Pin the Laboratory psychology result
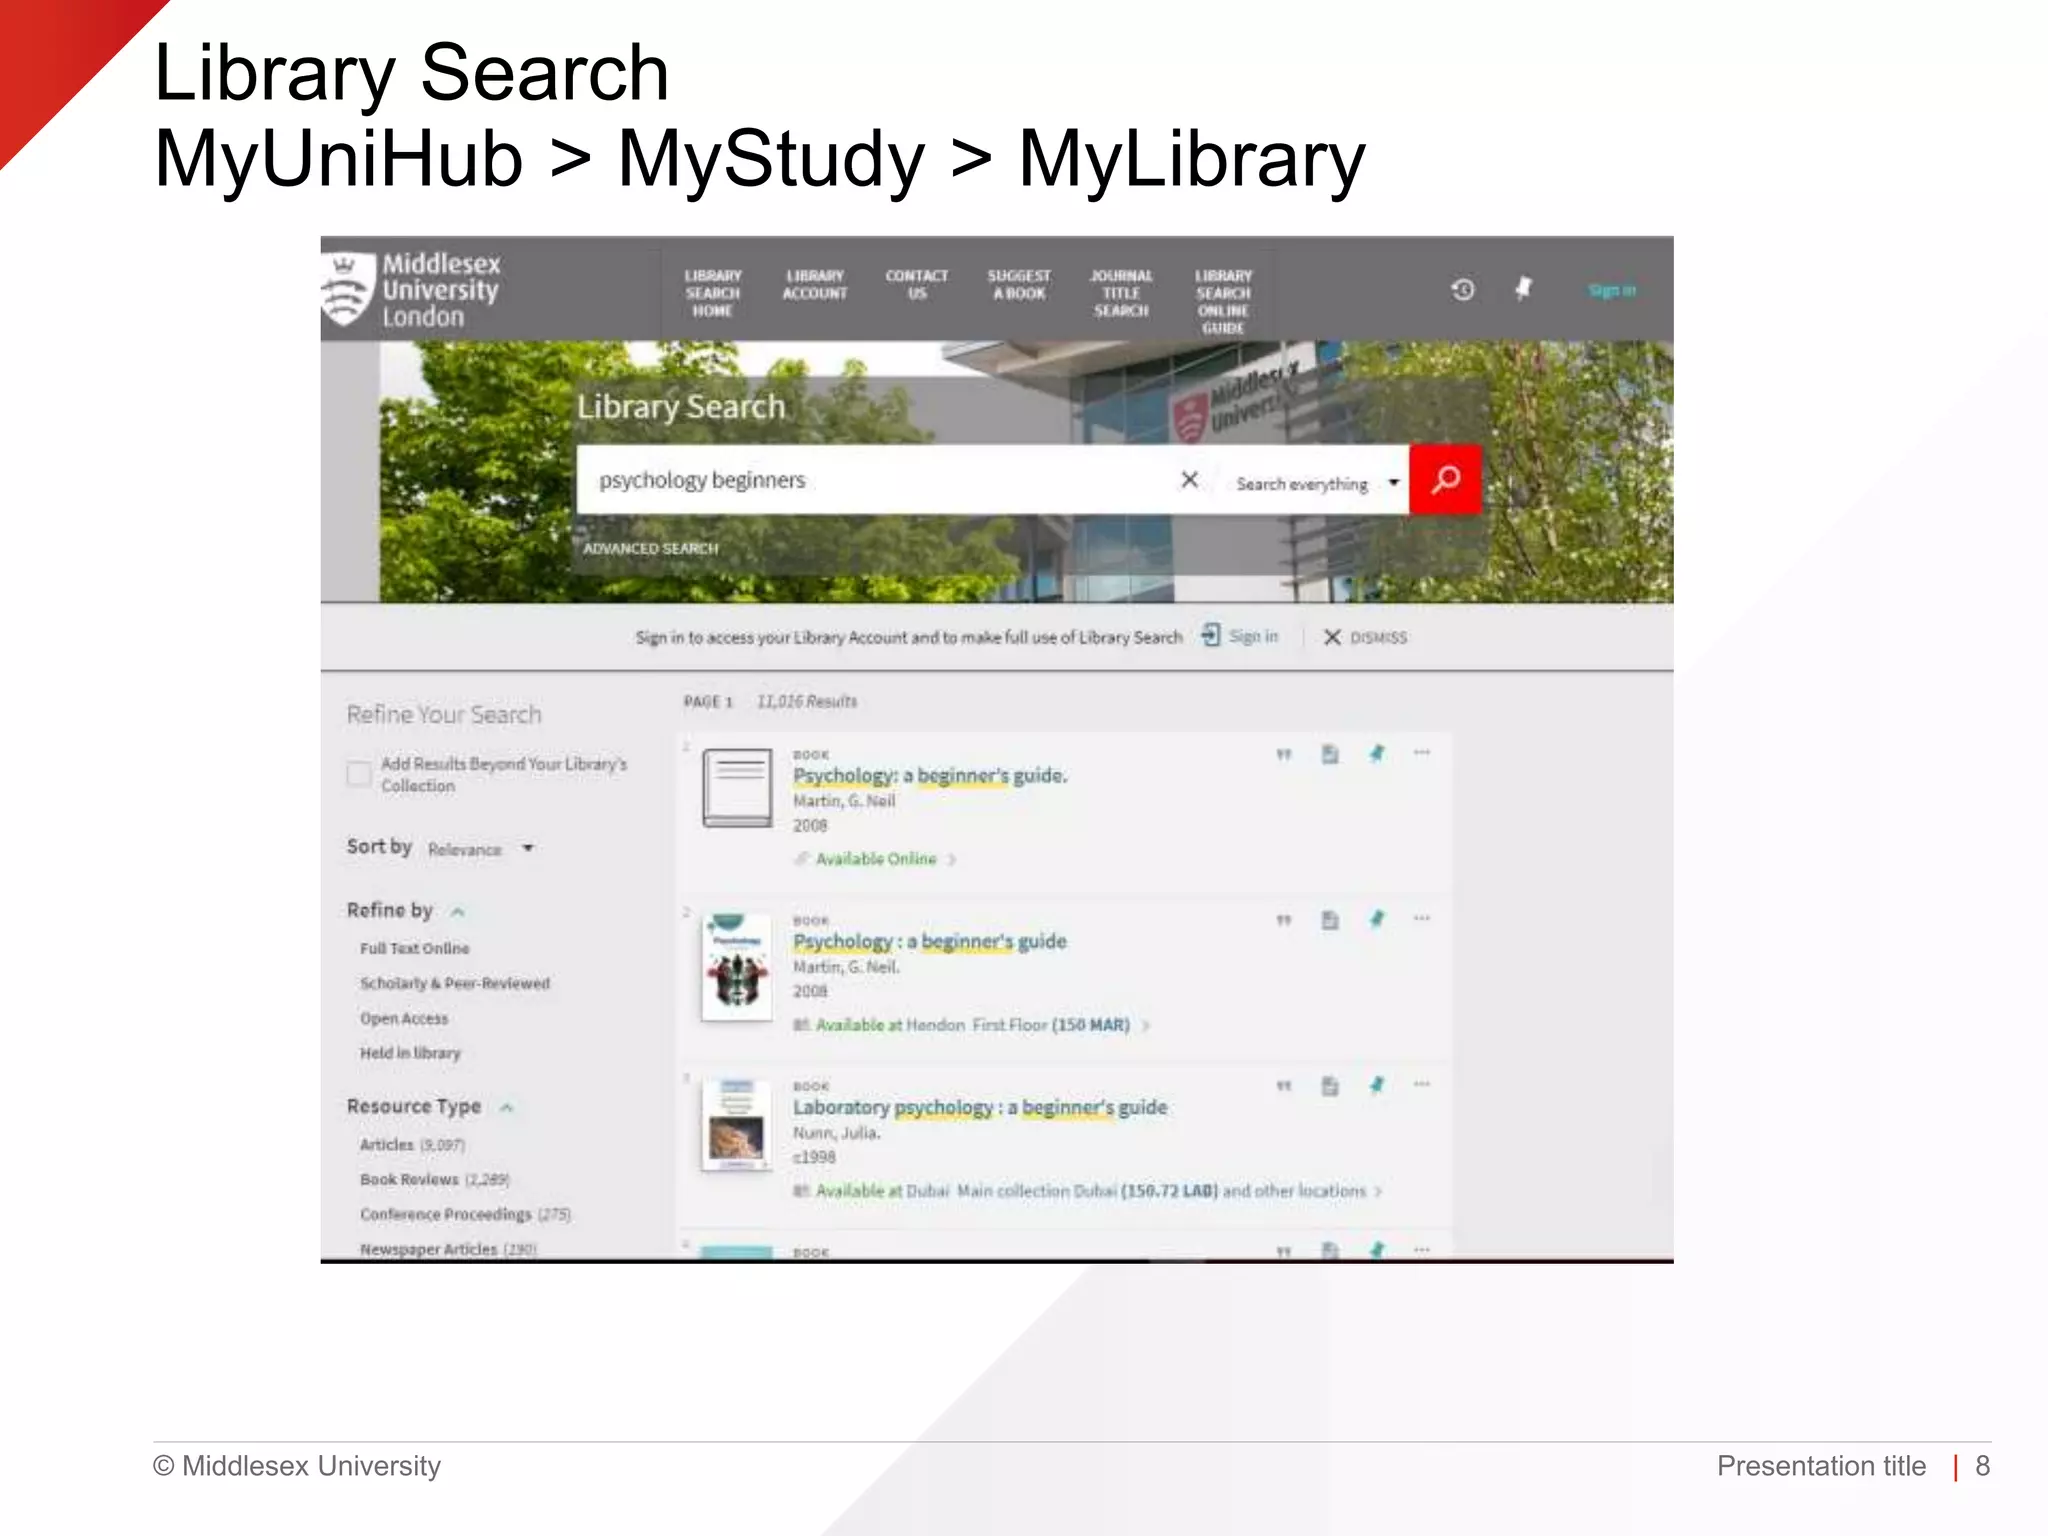The width and height of the screenshot is (2048, 1536). coord(1377,1085)
